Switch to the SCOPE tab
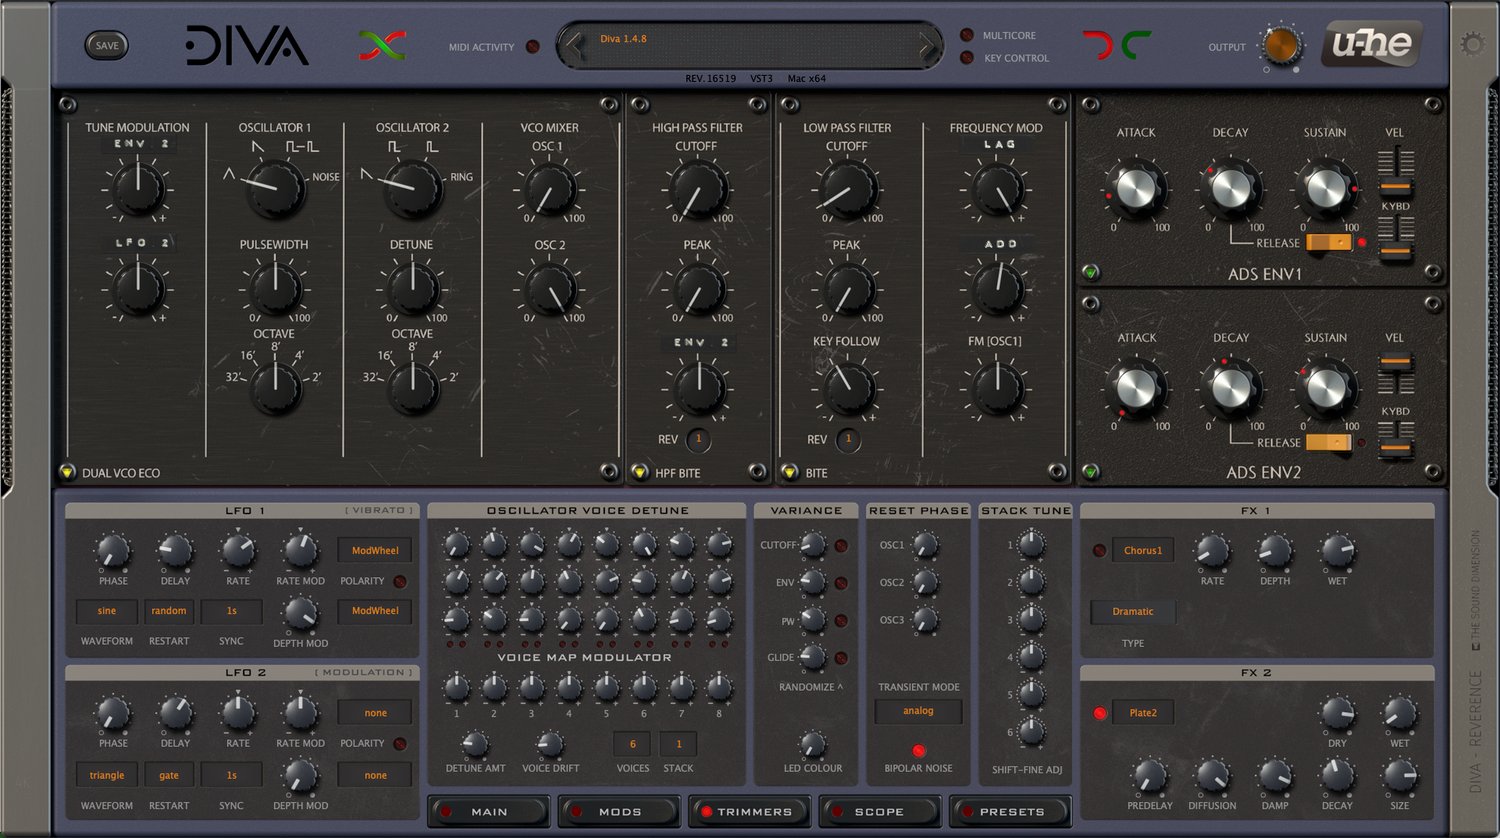 (x=880, y=811)
